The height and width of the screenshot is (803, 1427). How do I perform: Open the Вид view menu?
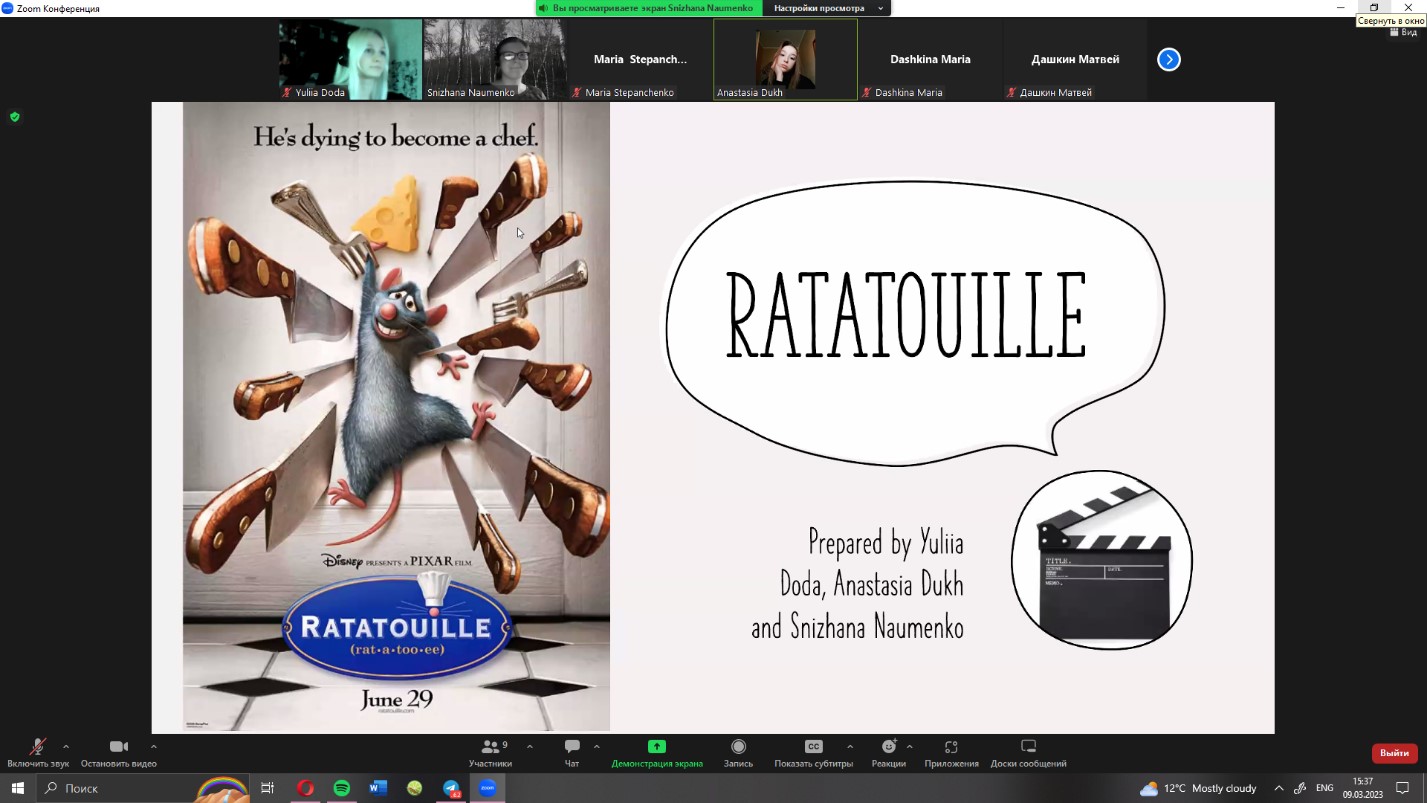(x=1403, y=32)
